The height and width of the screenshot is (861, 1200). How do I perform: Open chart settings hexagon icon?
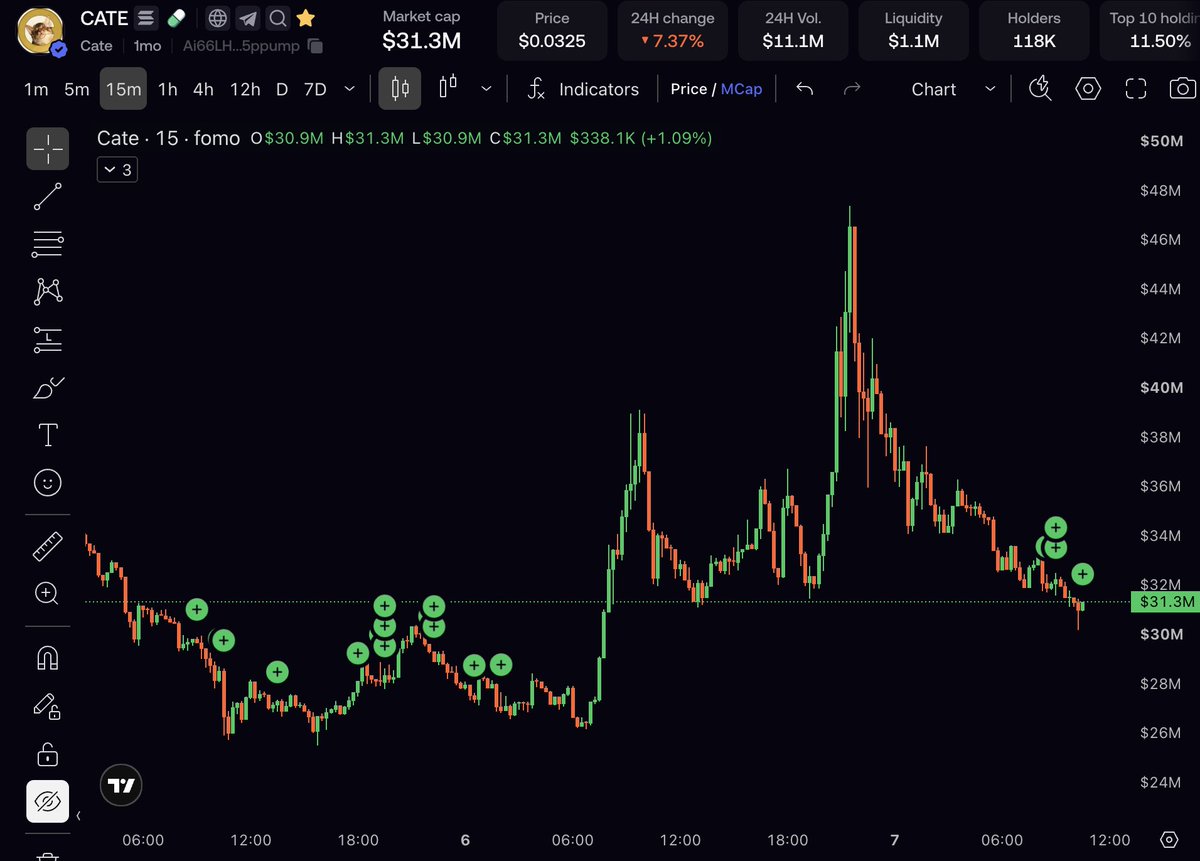1088,89
